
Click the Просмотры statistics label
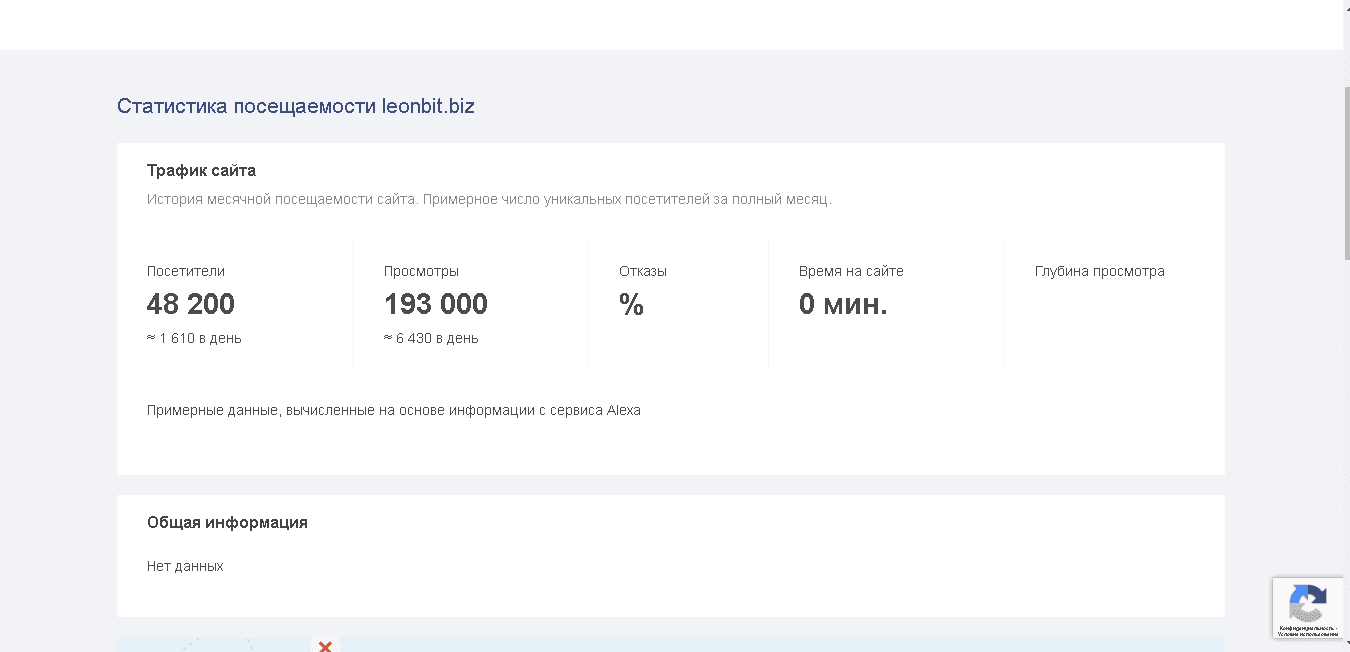(x=421, y=270)
